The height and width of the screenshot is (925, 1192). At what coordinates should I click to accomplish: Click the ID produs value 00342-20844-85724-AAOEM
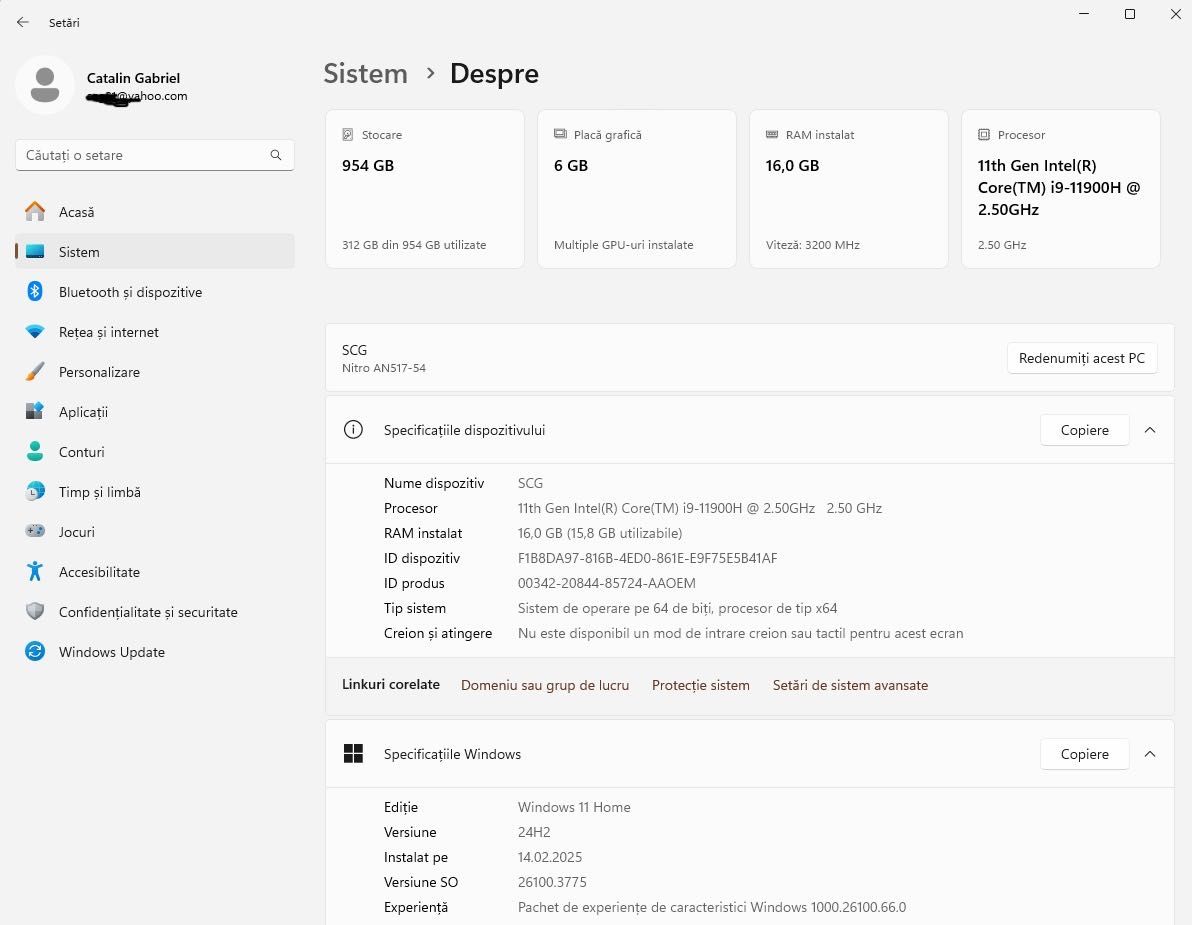click(x=607, y=583)
